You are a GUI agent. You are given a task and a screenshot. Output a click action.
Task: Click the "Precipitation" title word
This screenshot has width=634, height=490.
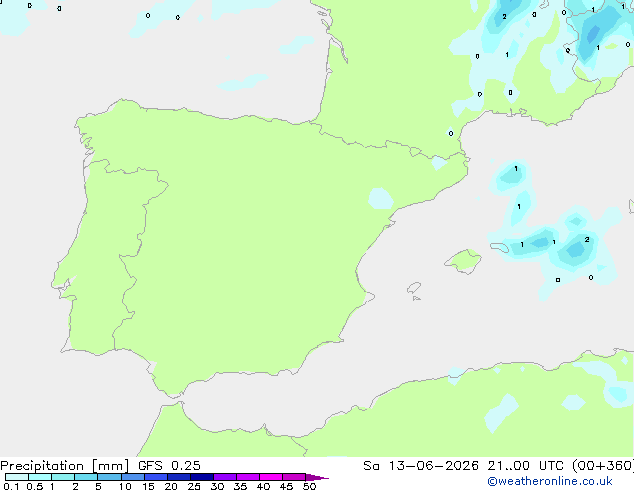coord(42,466)
